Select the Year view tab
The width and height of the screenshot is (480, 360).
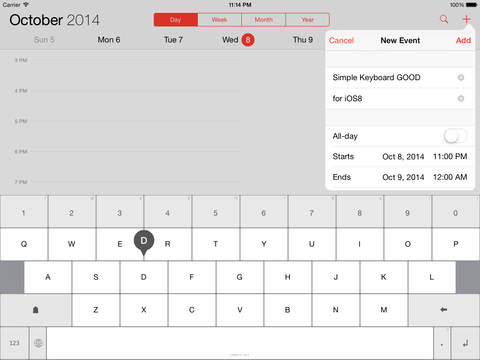coord(308,20)
